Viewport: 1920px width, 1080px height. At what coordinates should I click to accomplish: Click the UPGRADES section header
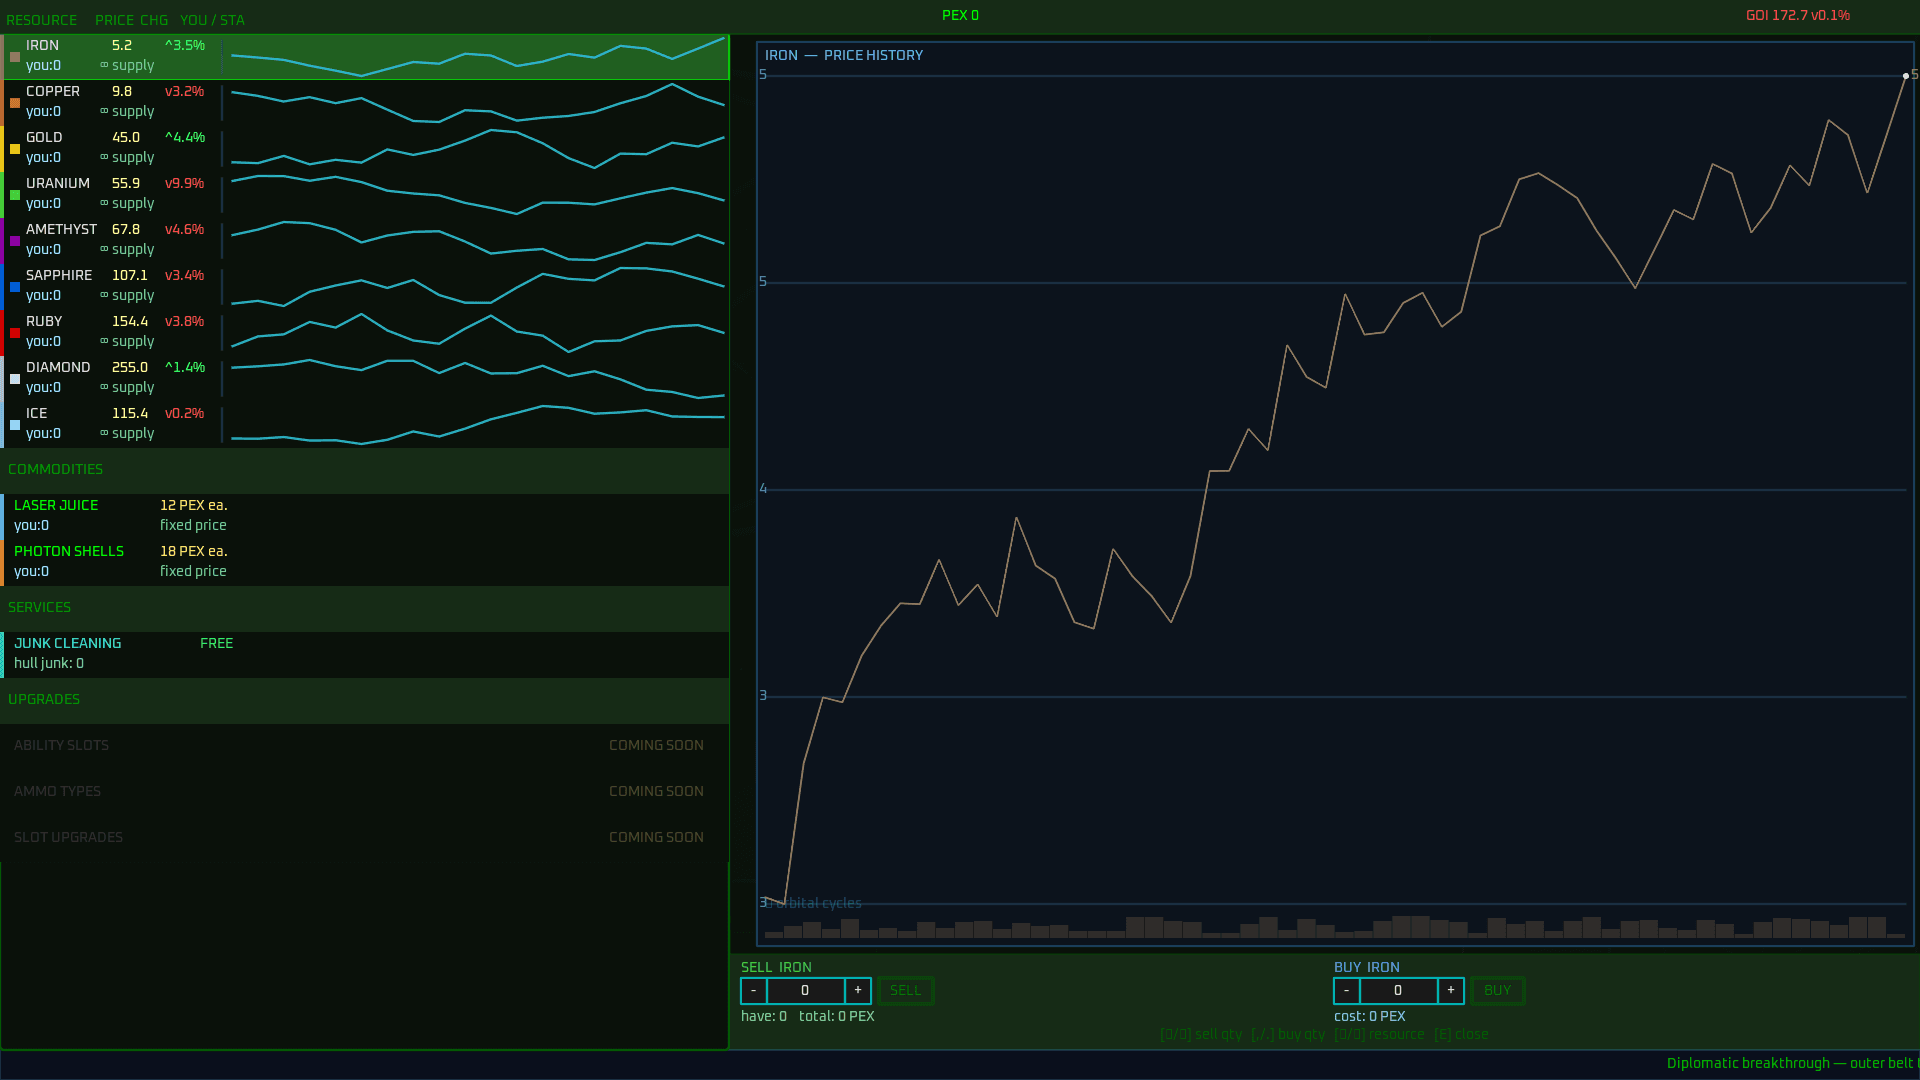pyautogui.click(x=365, y=700)
